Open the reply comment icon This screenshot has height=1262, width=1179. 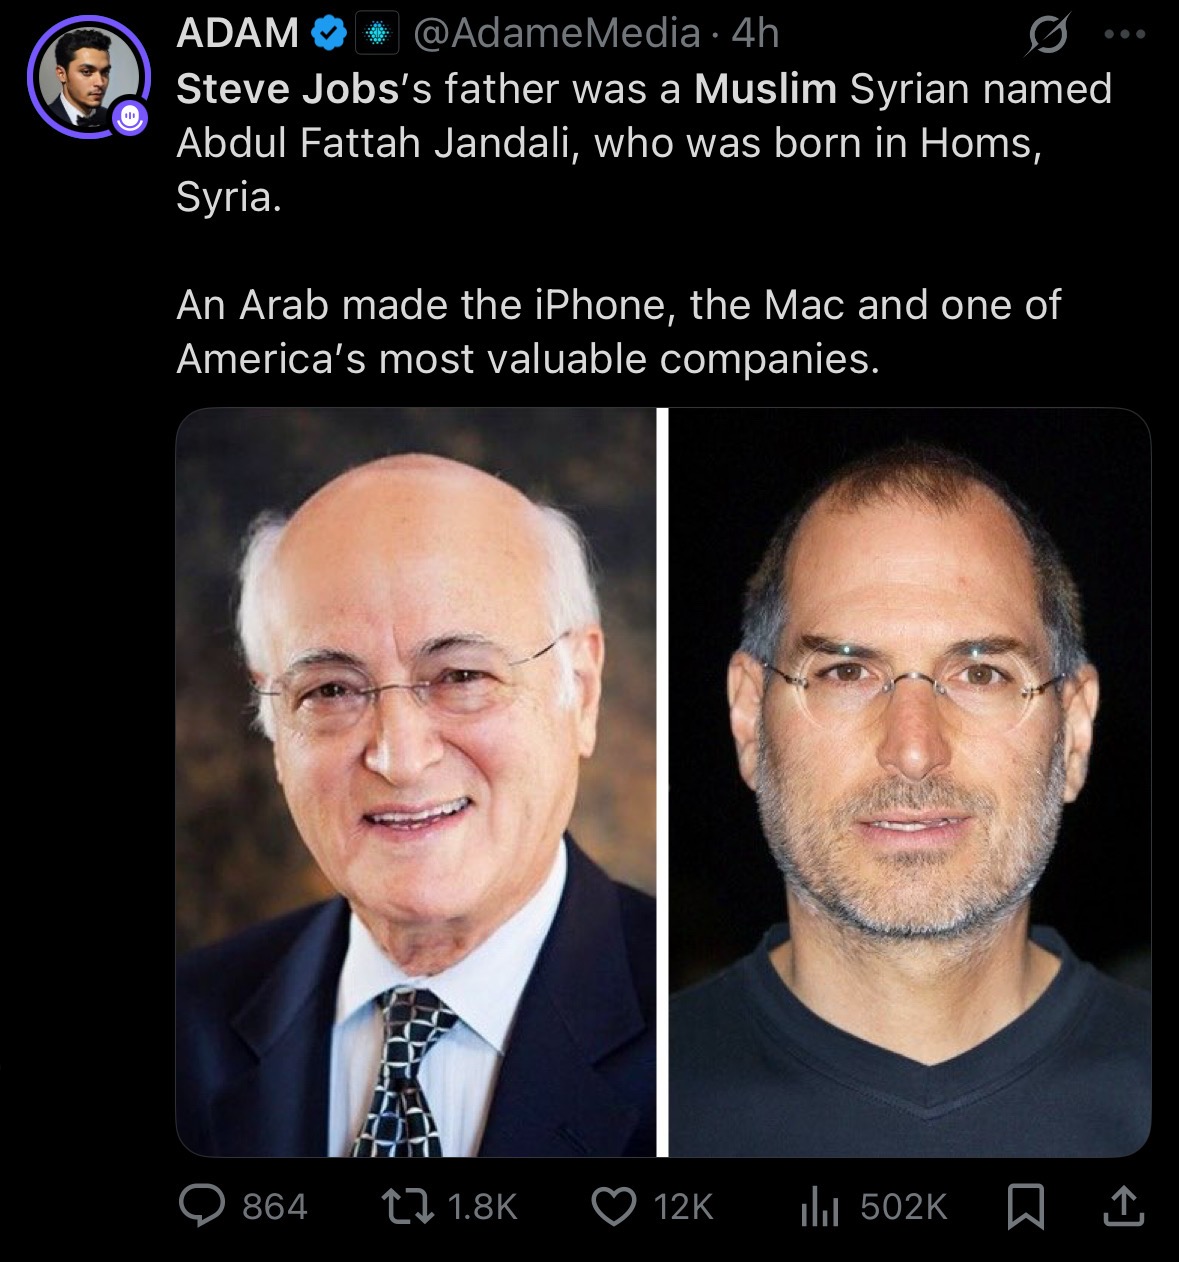tap(202, 1206)
